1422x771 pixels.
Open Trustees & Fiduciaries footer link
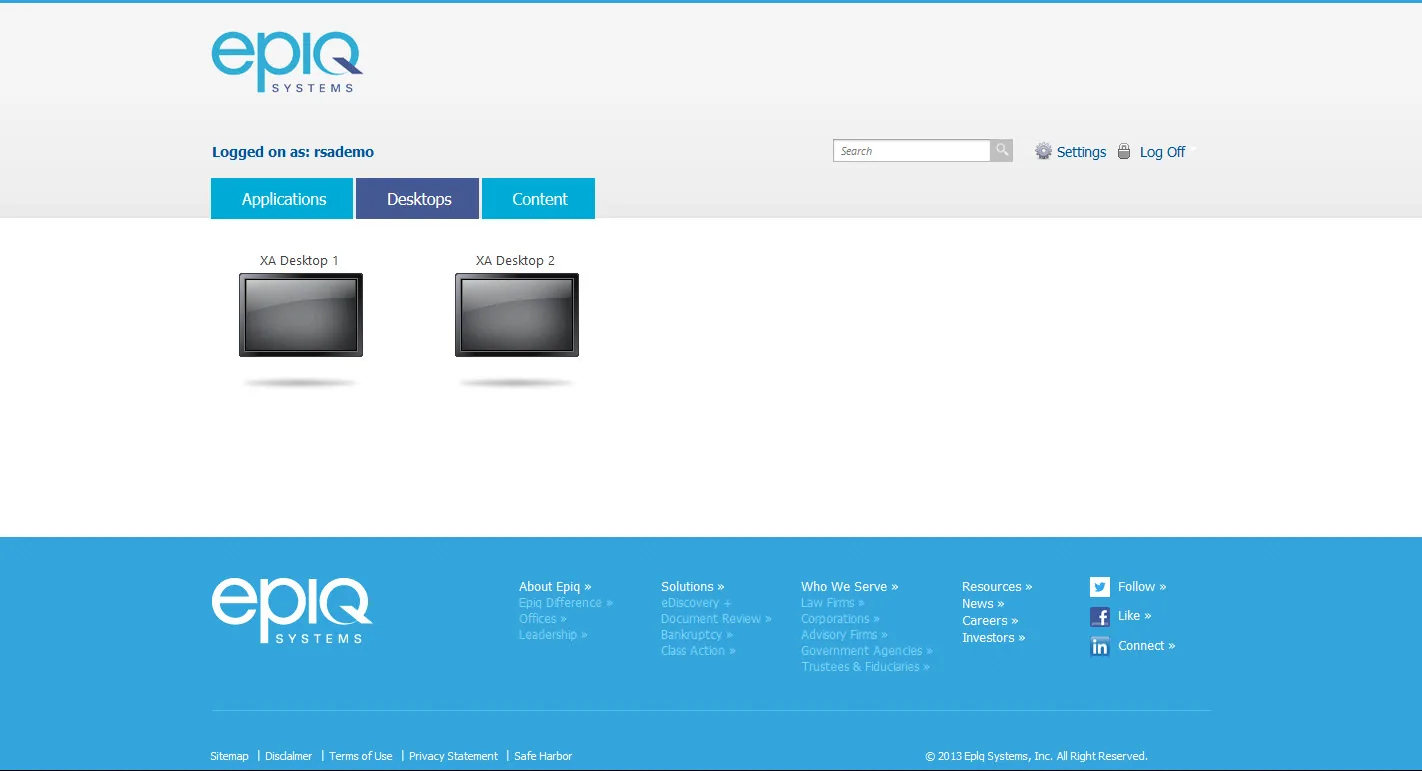(865, 667)
